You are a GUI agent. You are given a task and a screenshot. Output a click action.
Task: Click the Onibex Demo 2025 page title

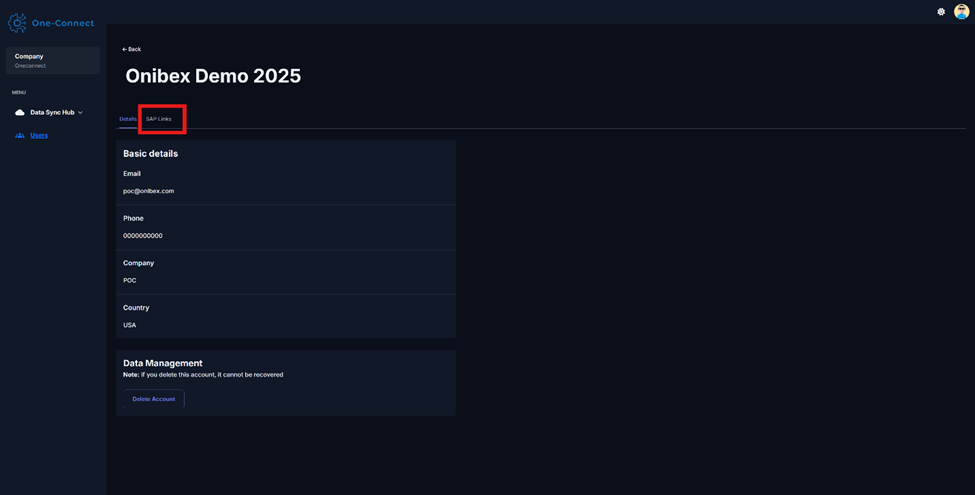pos(213,76)
